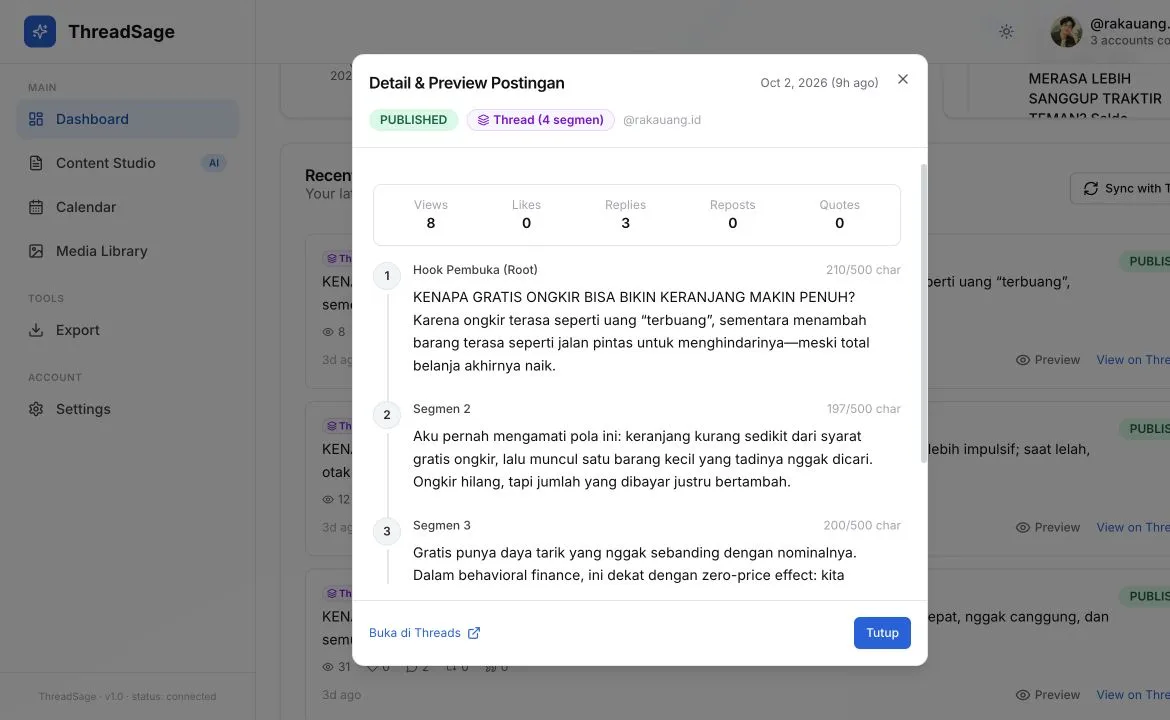
Task: Click the PUBLISHED status badge
Action: tap(413, 120)
